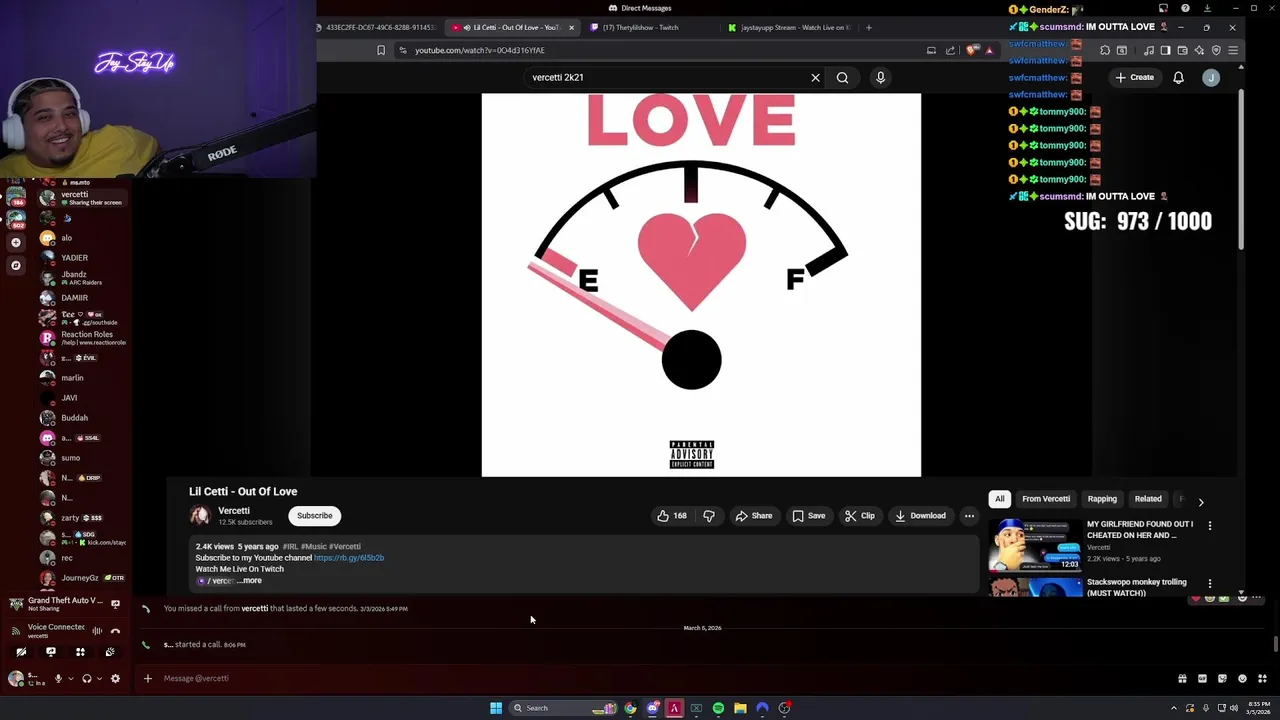Show more filter chips with right arrow
Screen dimensions: 1280x720
tap(1201, 501)
